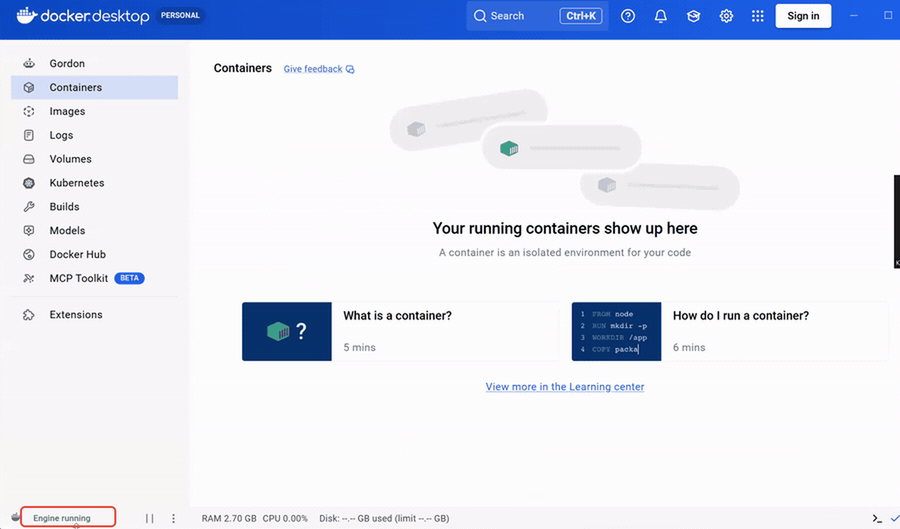This screenshot has width=900, height=529.
Task: Open the Learning center graduation cap icon
Action: point(693,16)
